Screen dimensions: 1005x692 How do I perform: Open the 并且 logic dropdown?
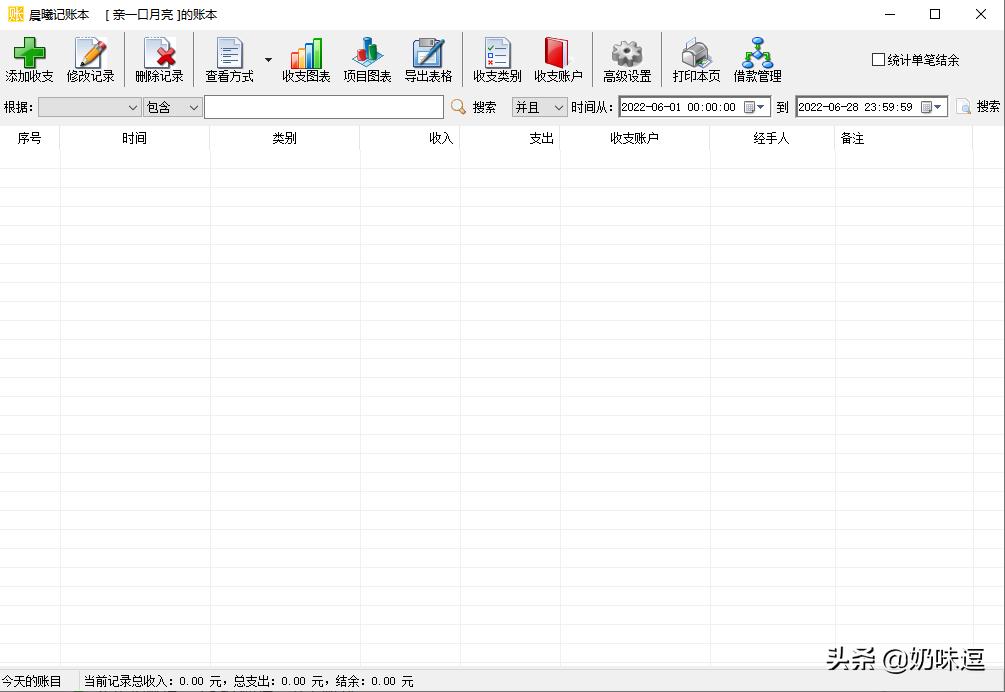pos(539,107)
